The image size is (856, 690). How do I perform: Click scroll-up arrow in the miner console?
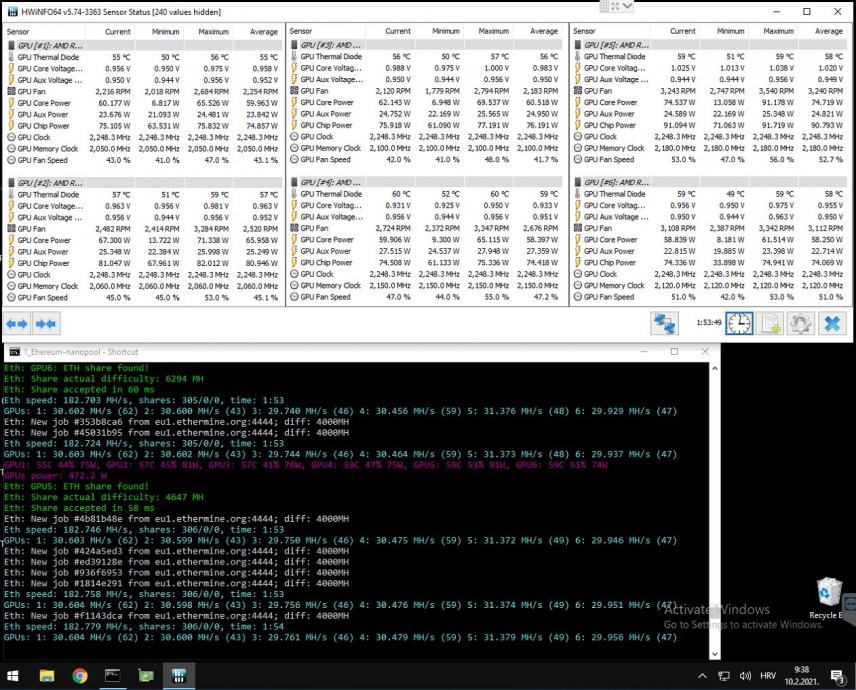[x=715, y=368]
